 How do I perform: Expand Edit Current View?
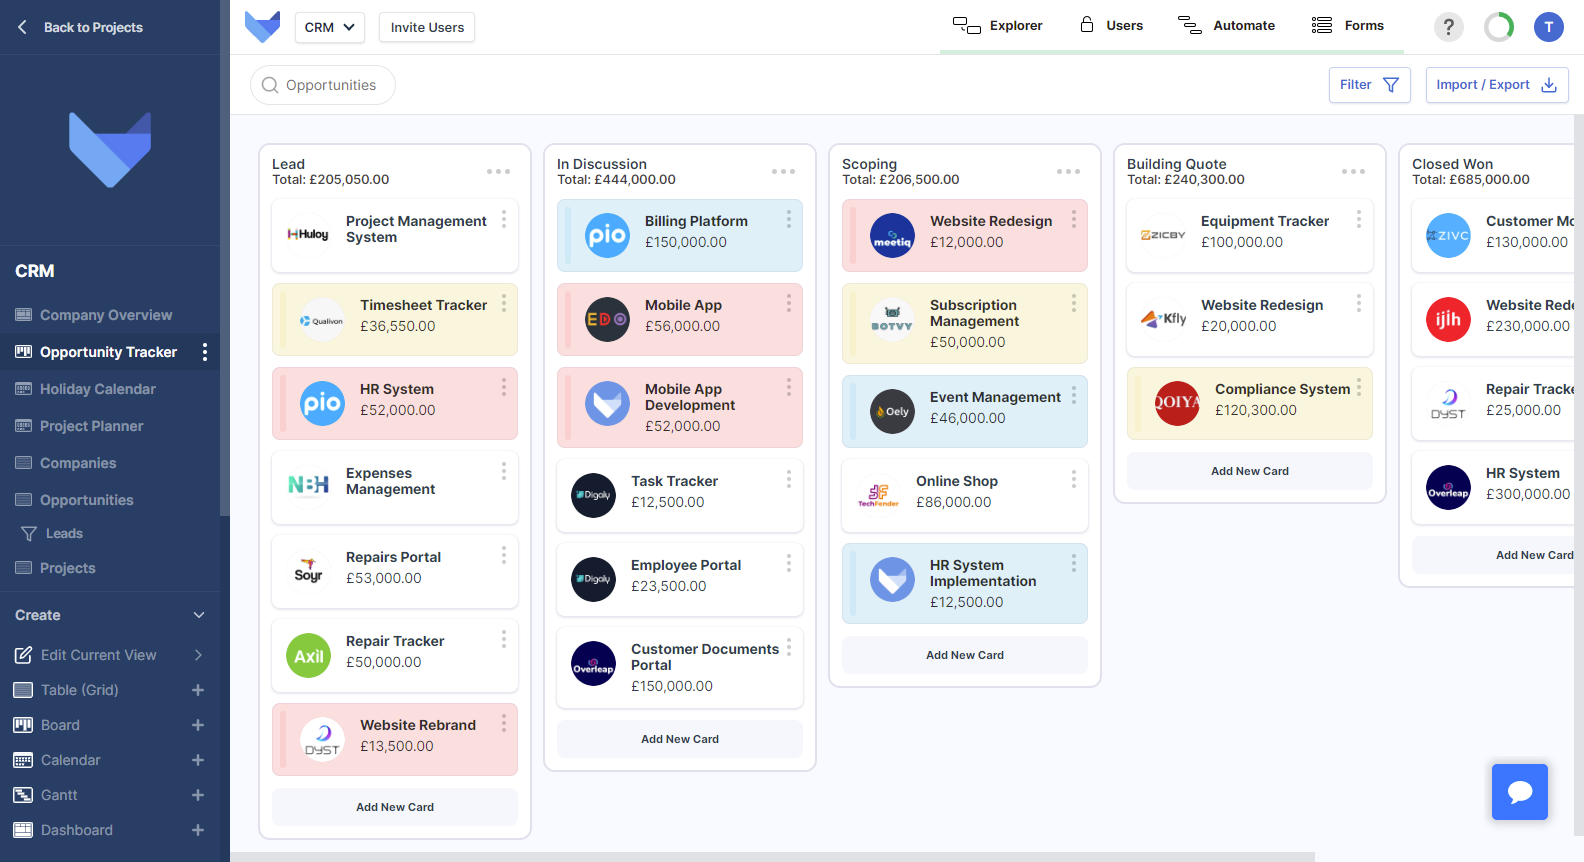click(x=198, y=655)
